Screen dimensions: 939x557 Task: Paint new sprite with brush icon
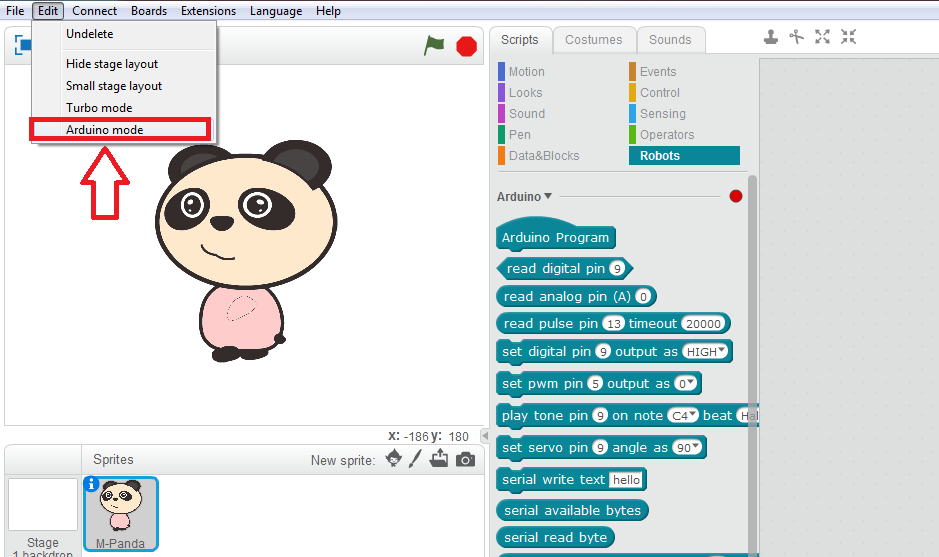coord(416,459)
